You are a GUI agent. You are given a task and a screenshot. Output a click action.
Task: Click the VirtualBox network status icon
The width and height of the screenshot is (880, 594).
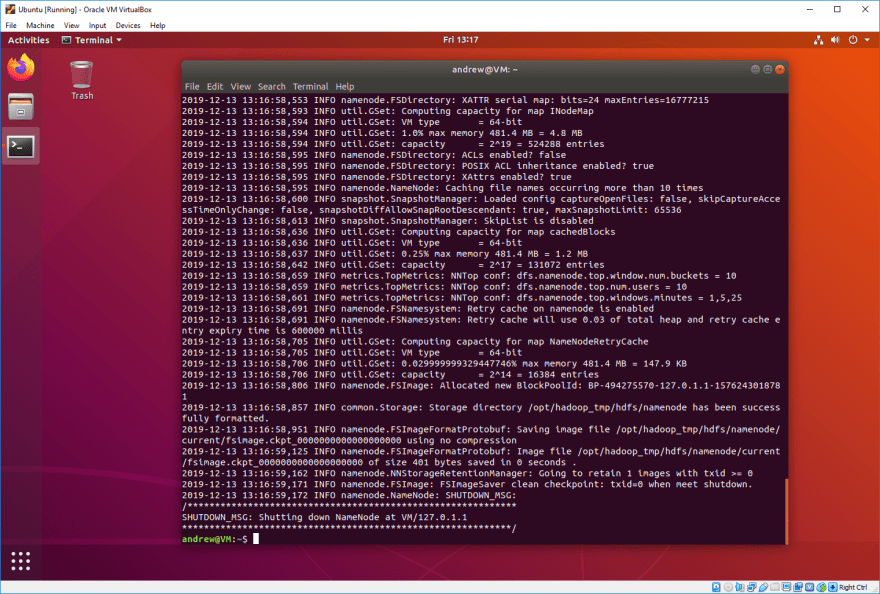[x=752, y=587]
